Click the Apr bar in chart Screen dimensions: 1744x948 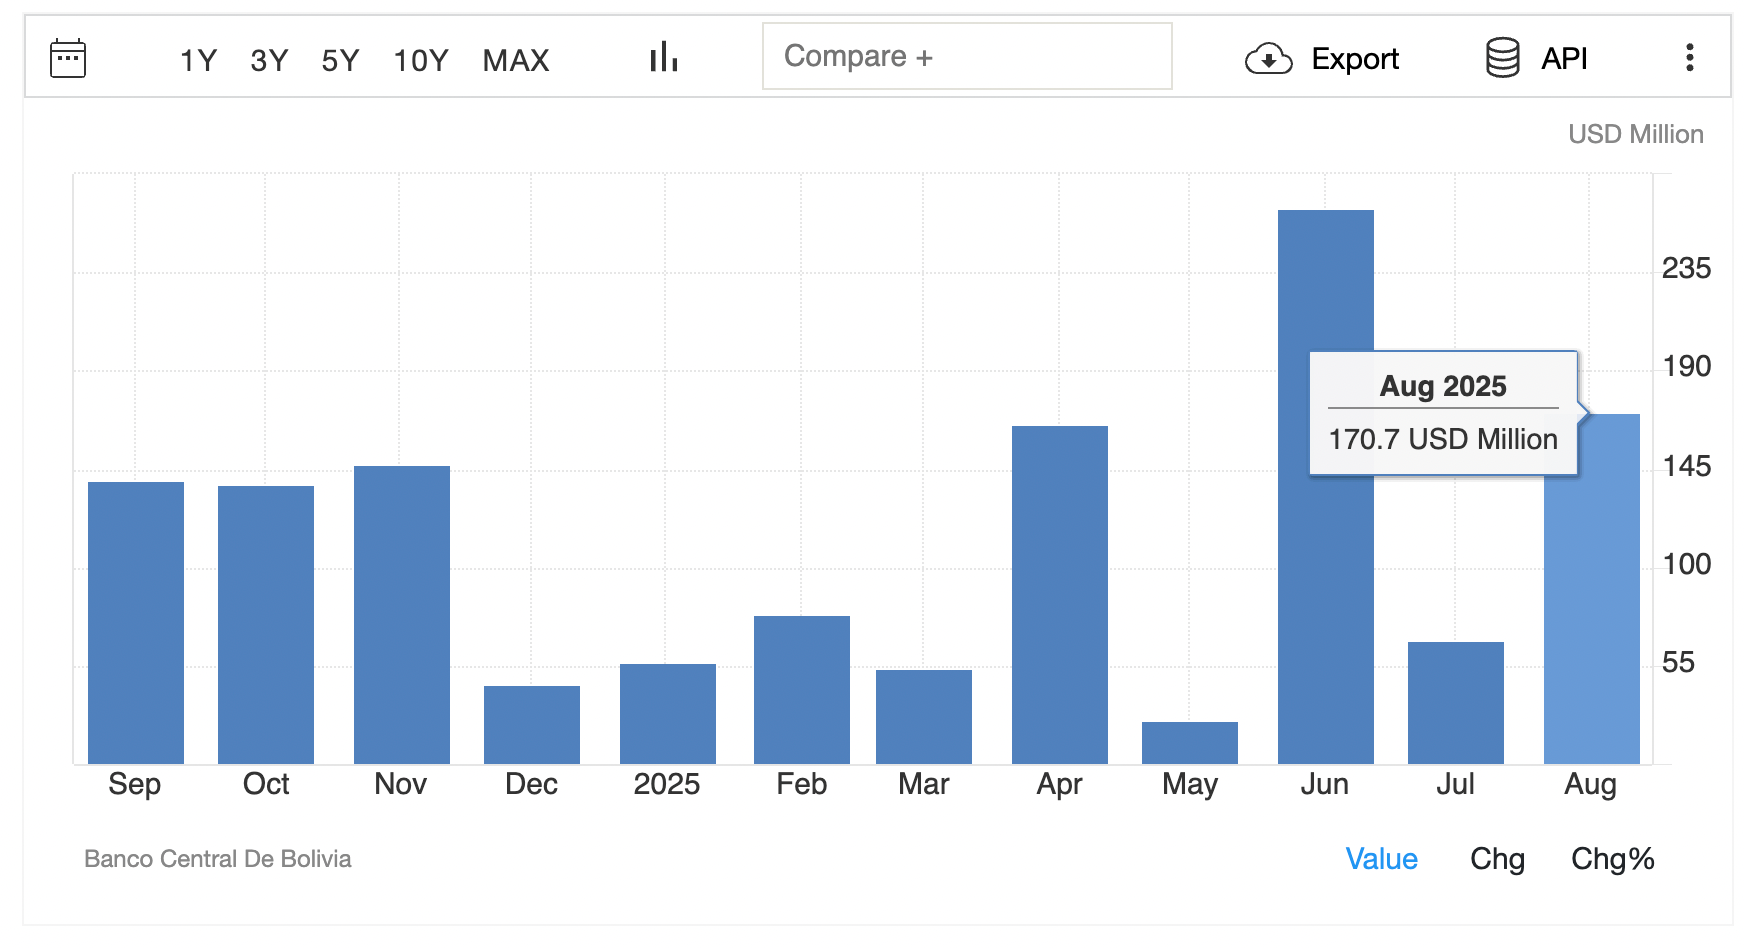(x=1059, y=600)
